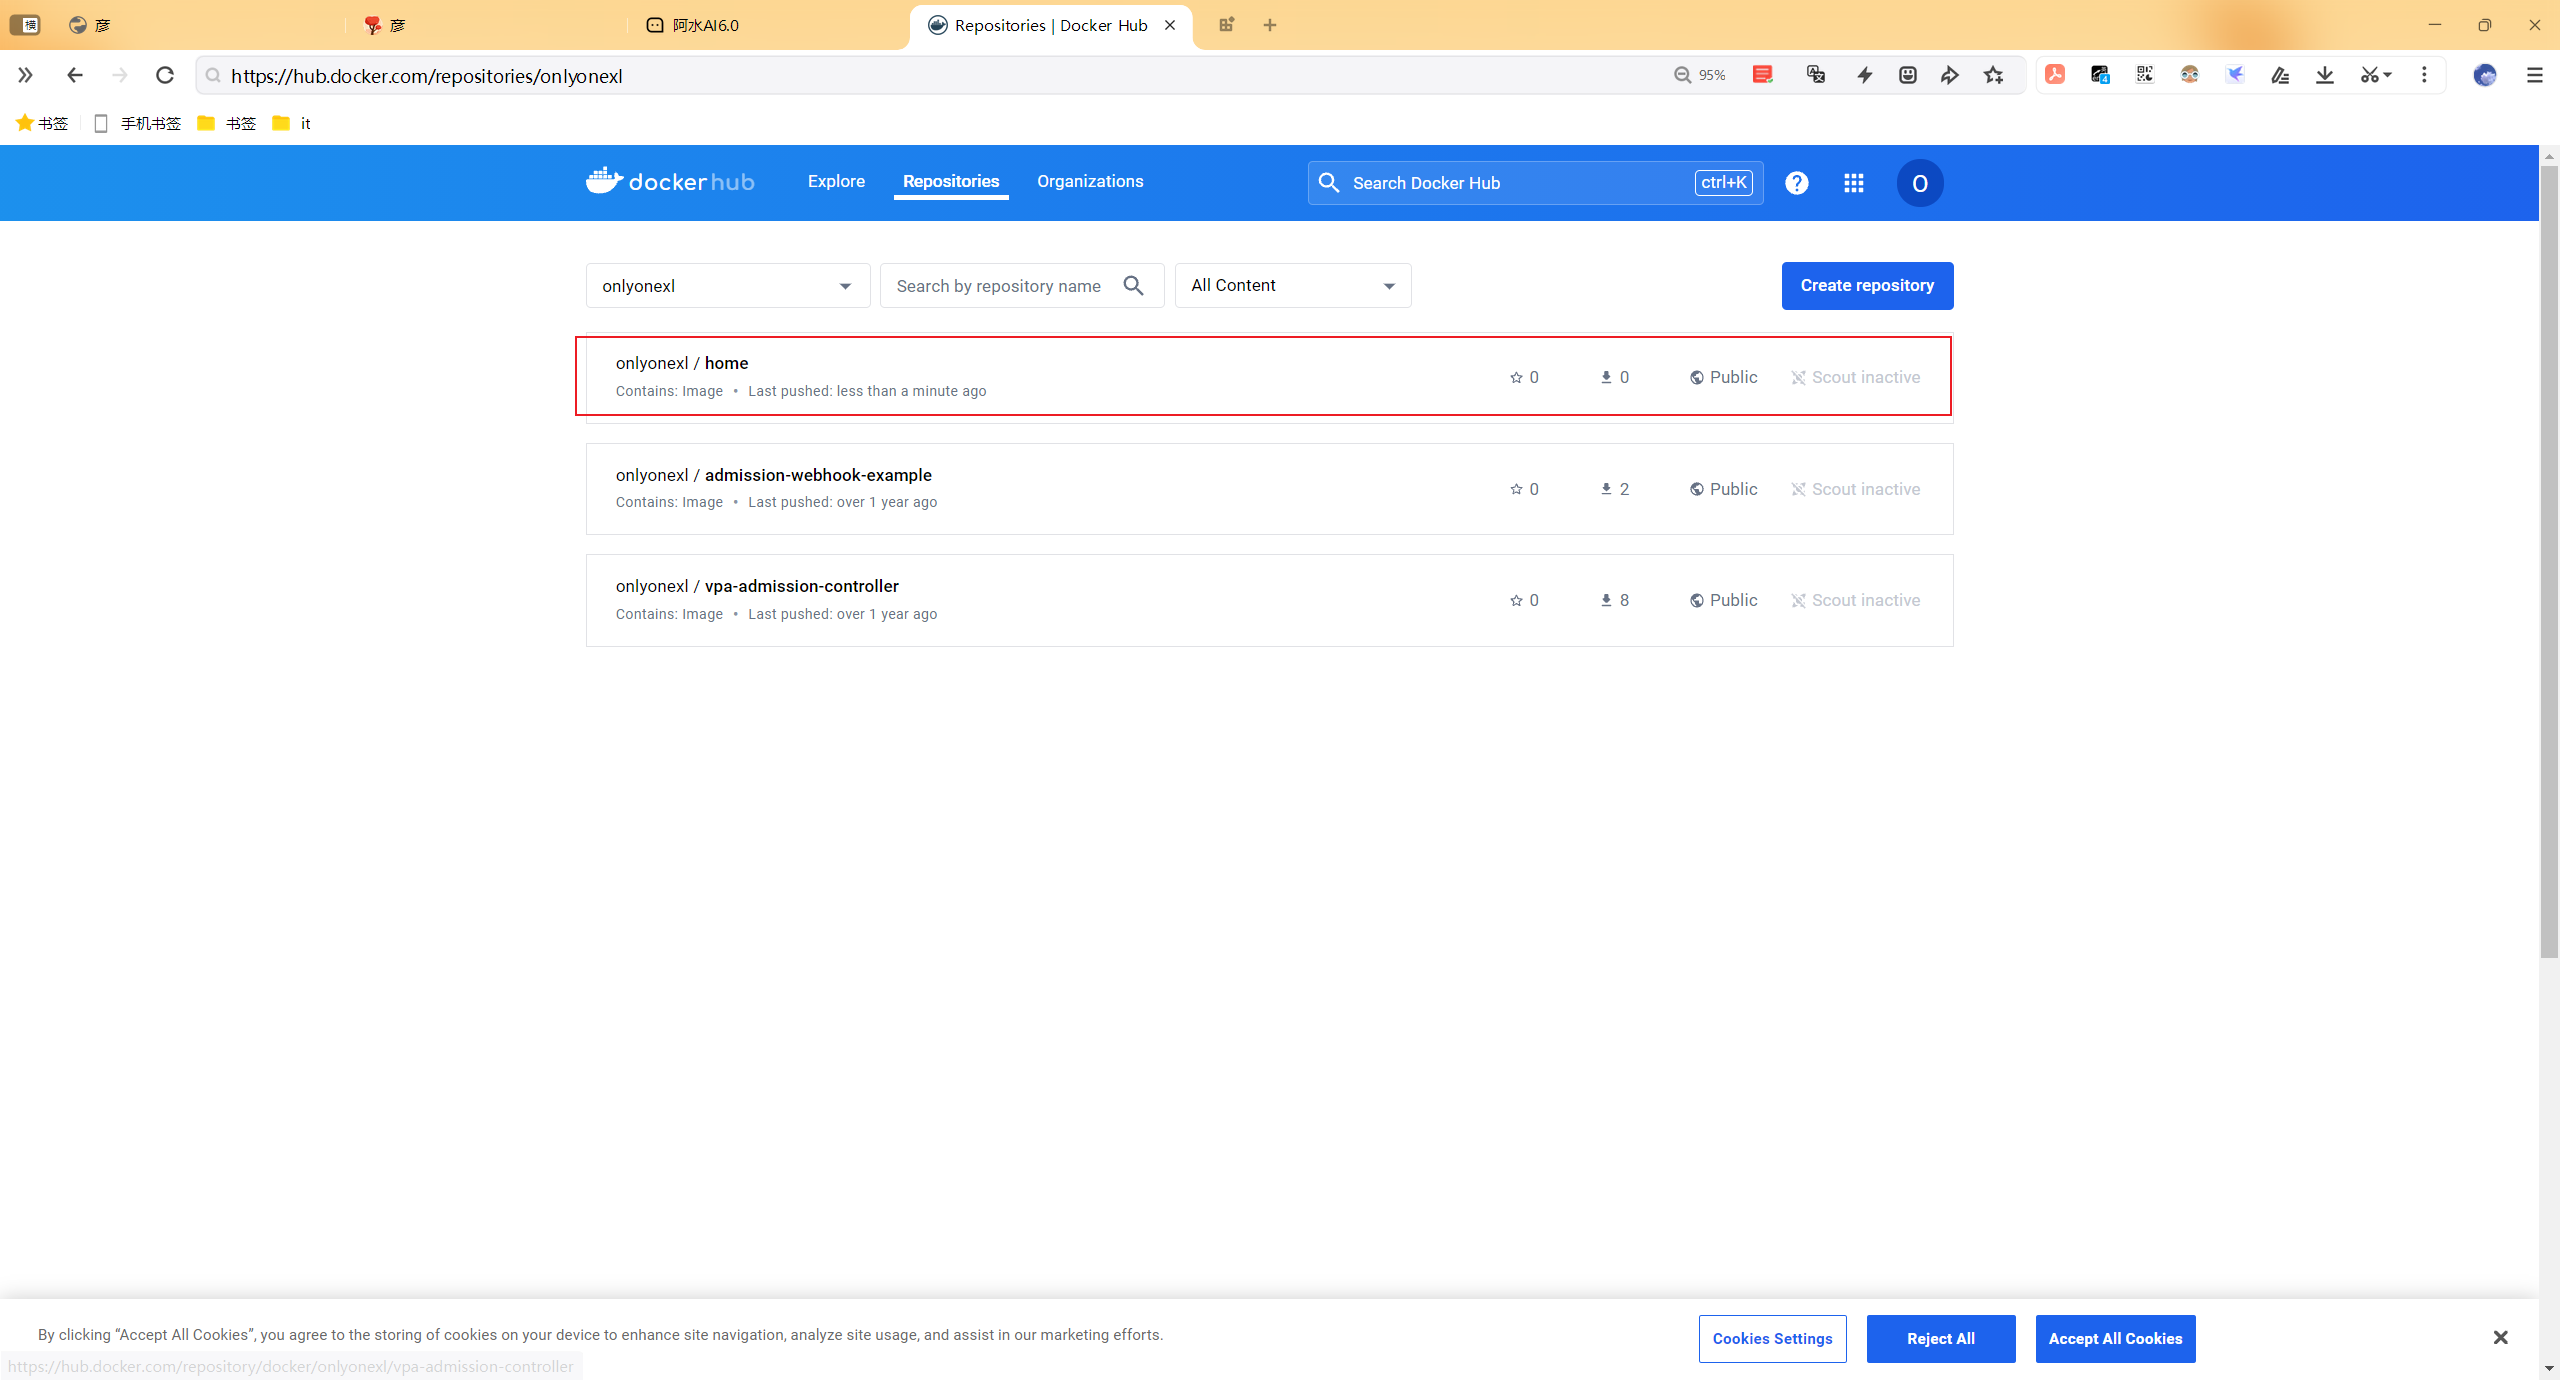Click the Search by repository name field
Image resolution: width=2560 pixels, height=1380 pixels.
pos(1021,286)
